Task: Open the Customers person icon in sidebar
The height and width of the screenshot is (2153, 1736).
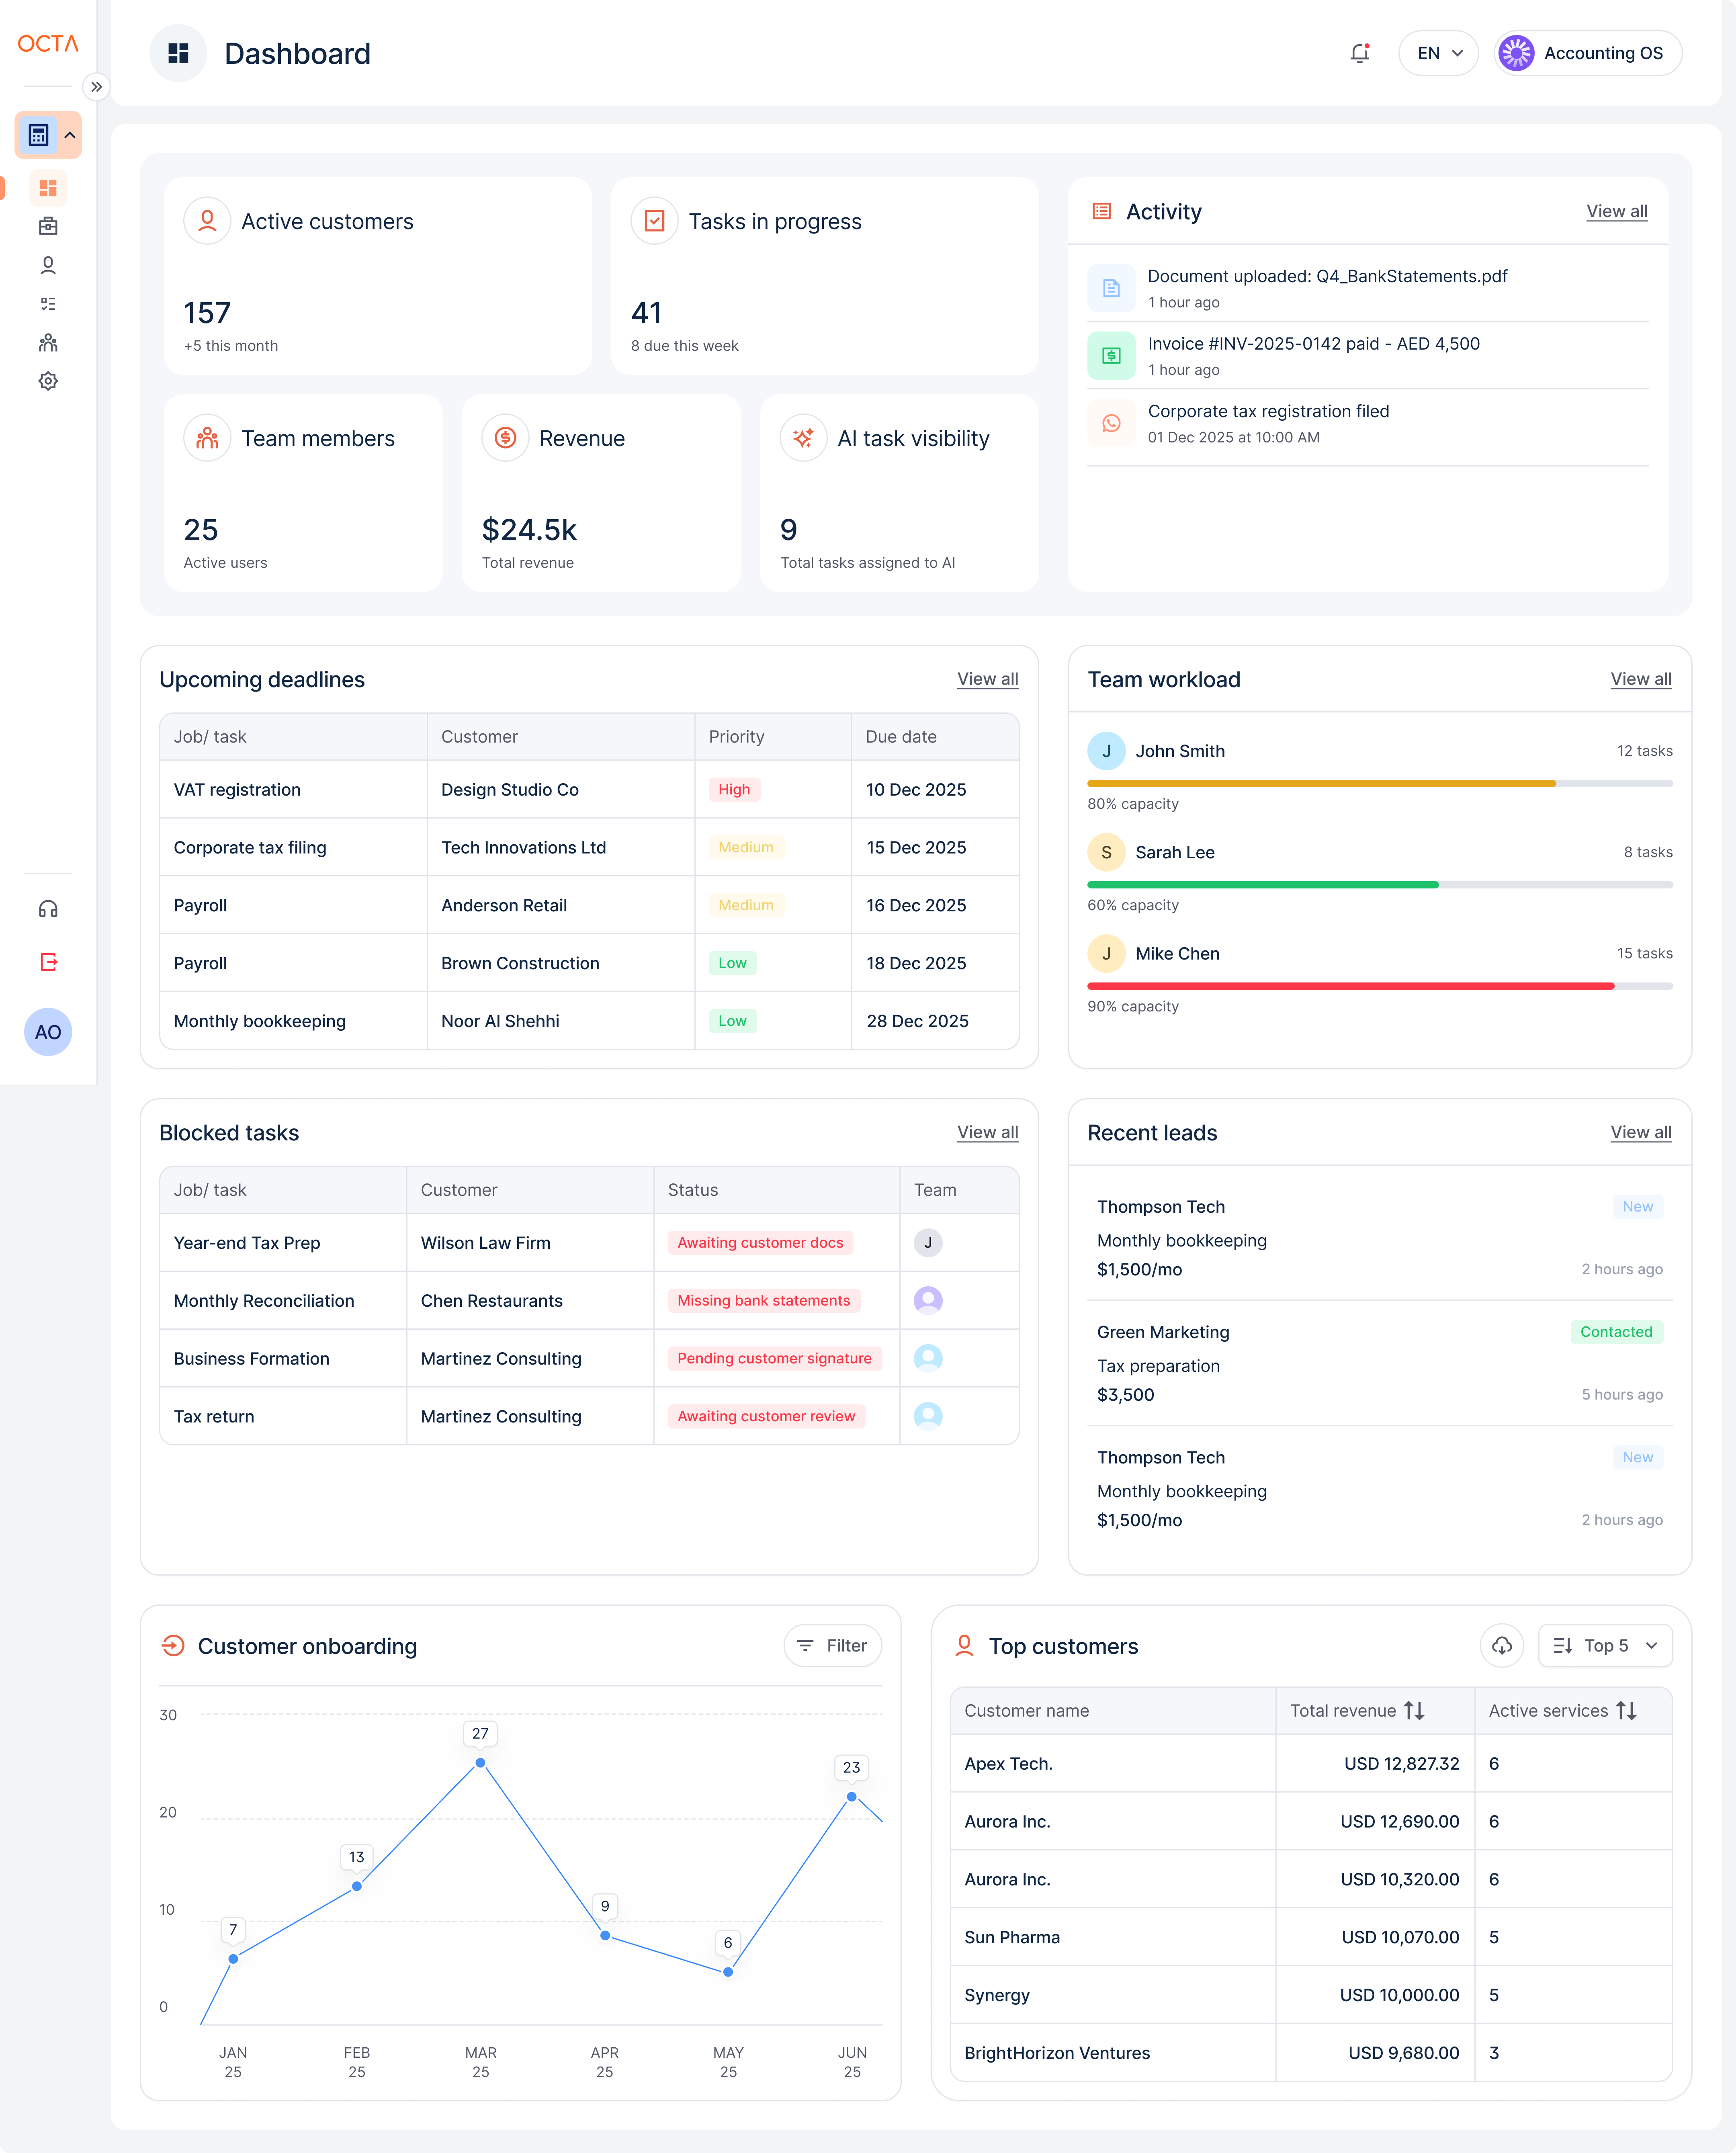Action: pos(48,264)
